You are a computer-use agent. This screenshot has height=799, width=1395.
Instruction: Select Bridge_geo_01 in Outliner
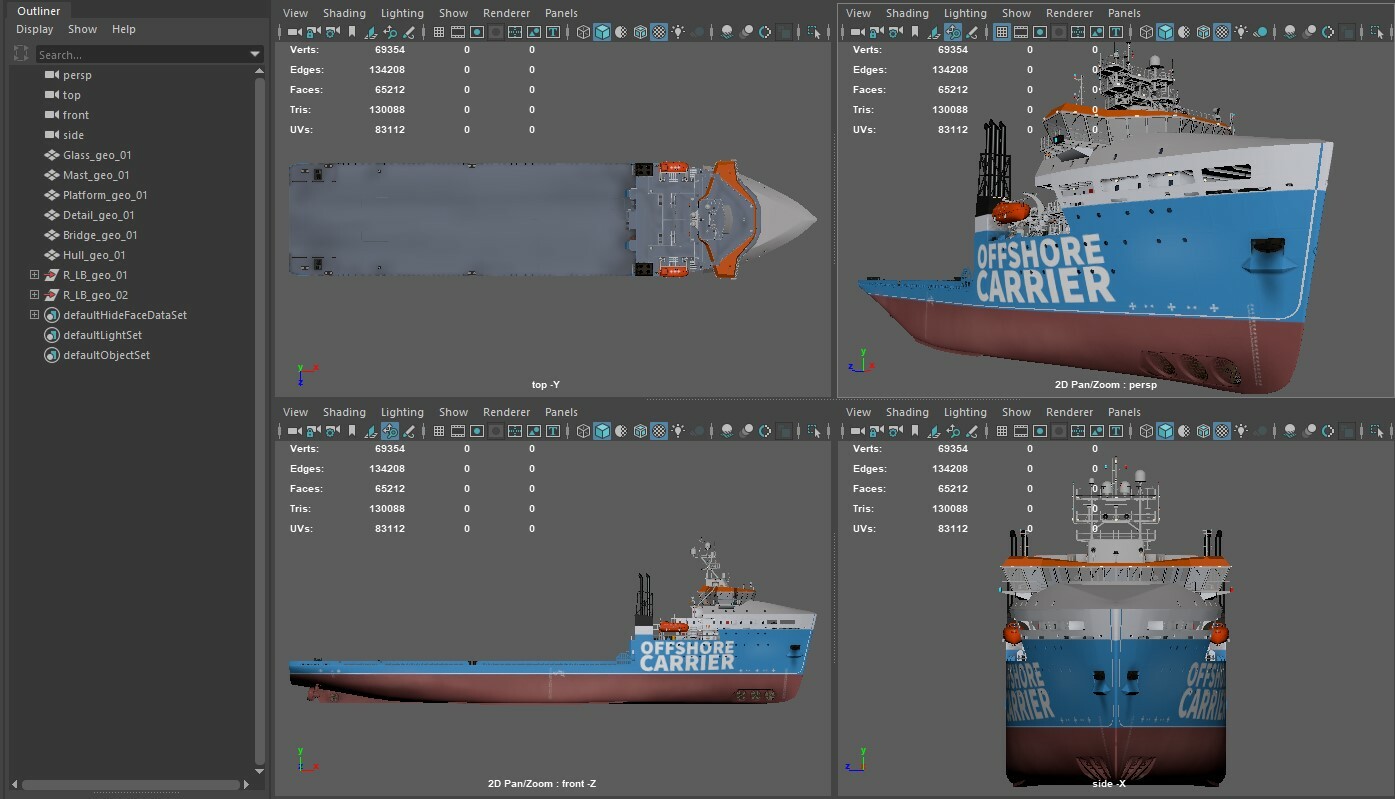coord(100,235)
